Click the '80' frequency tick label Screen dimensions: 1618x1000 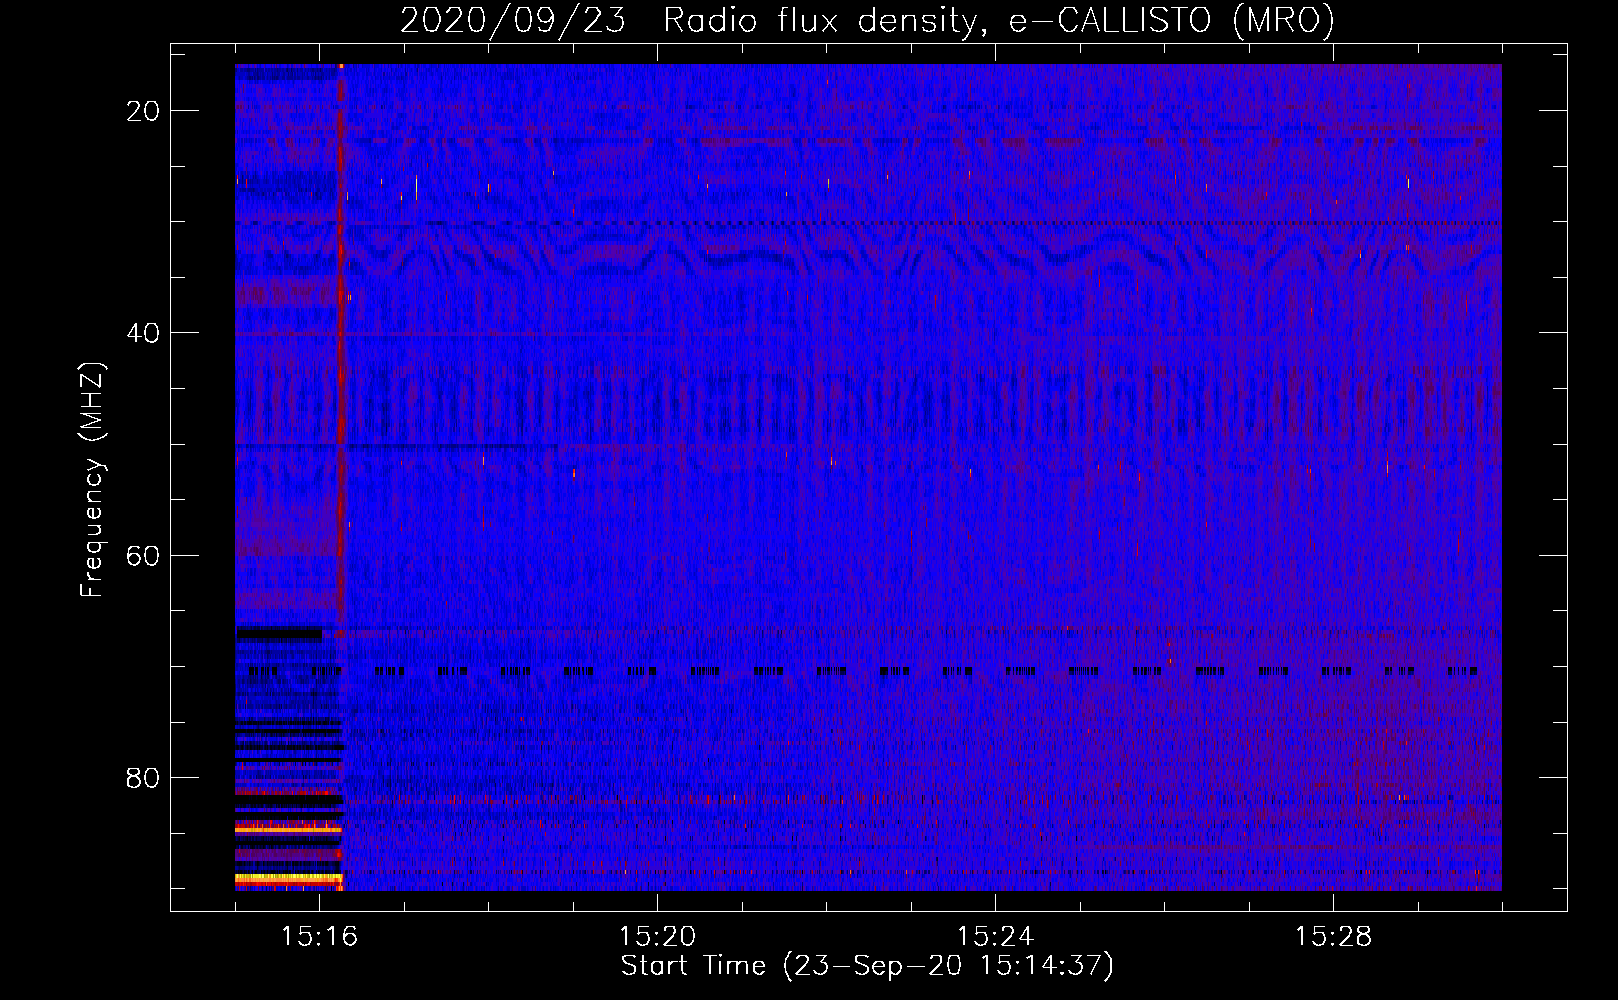point(143,778)
